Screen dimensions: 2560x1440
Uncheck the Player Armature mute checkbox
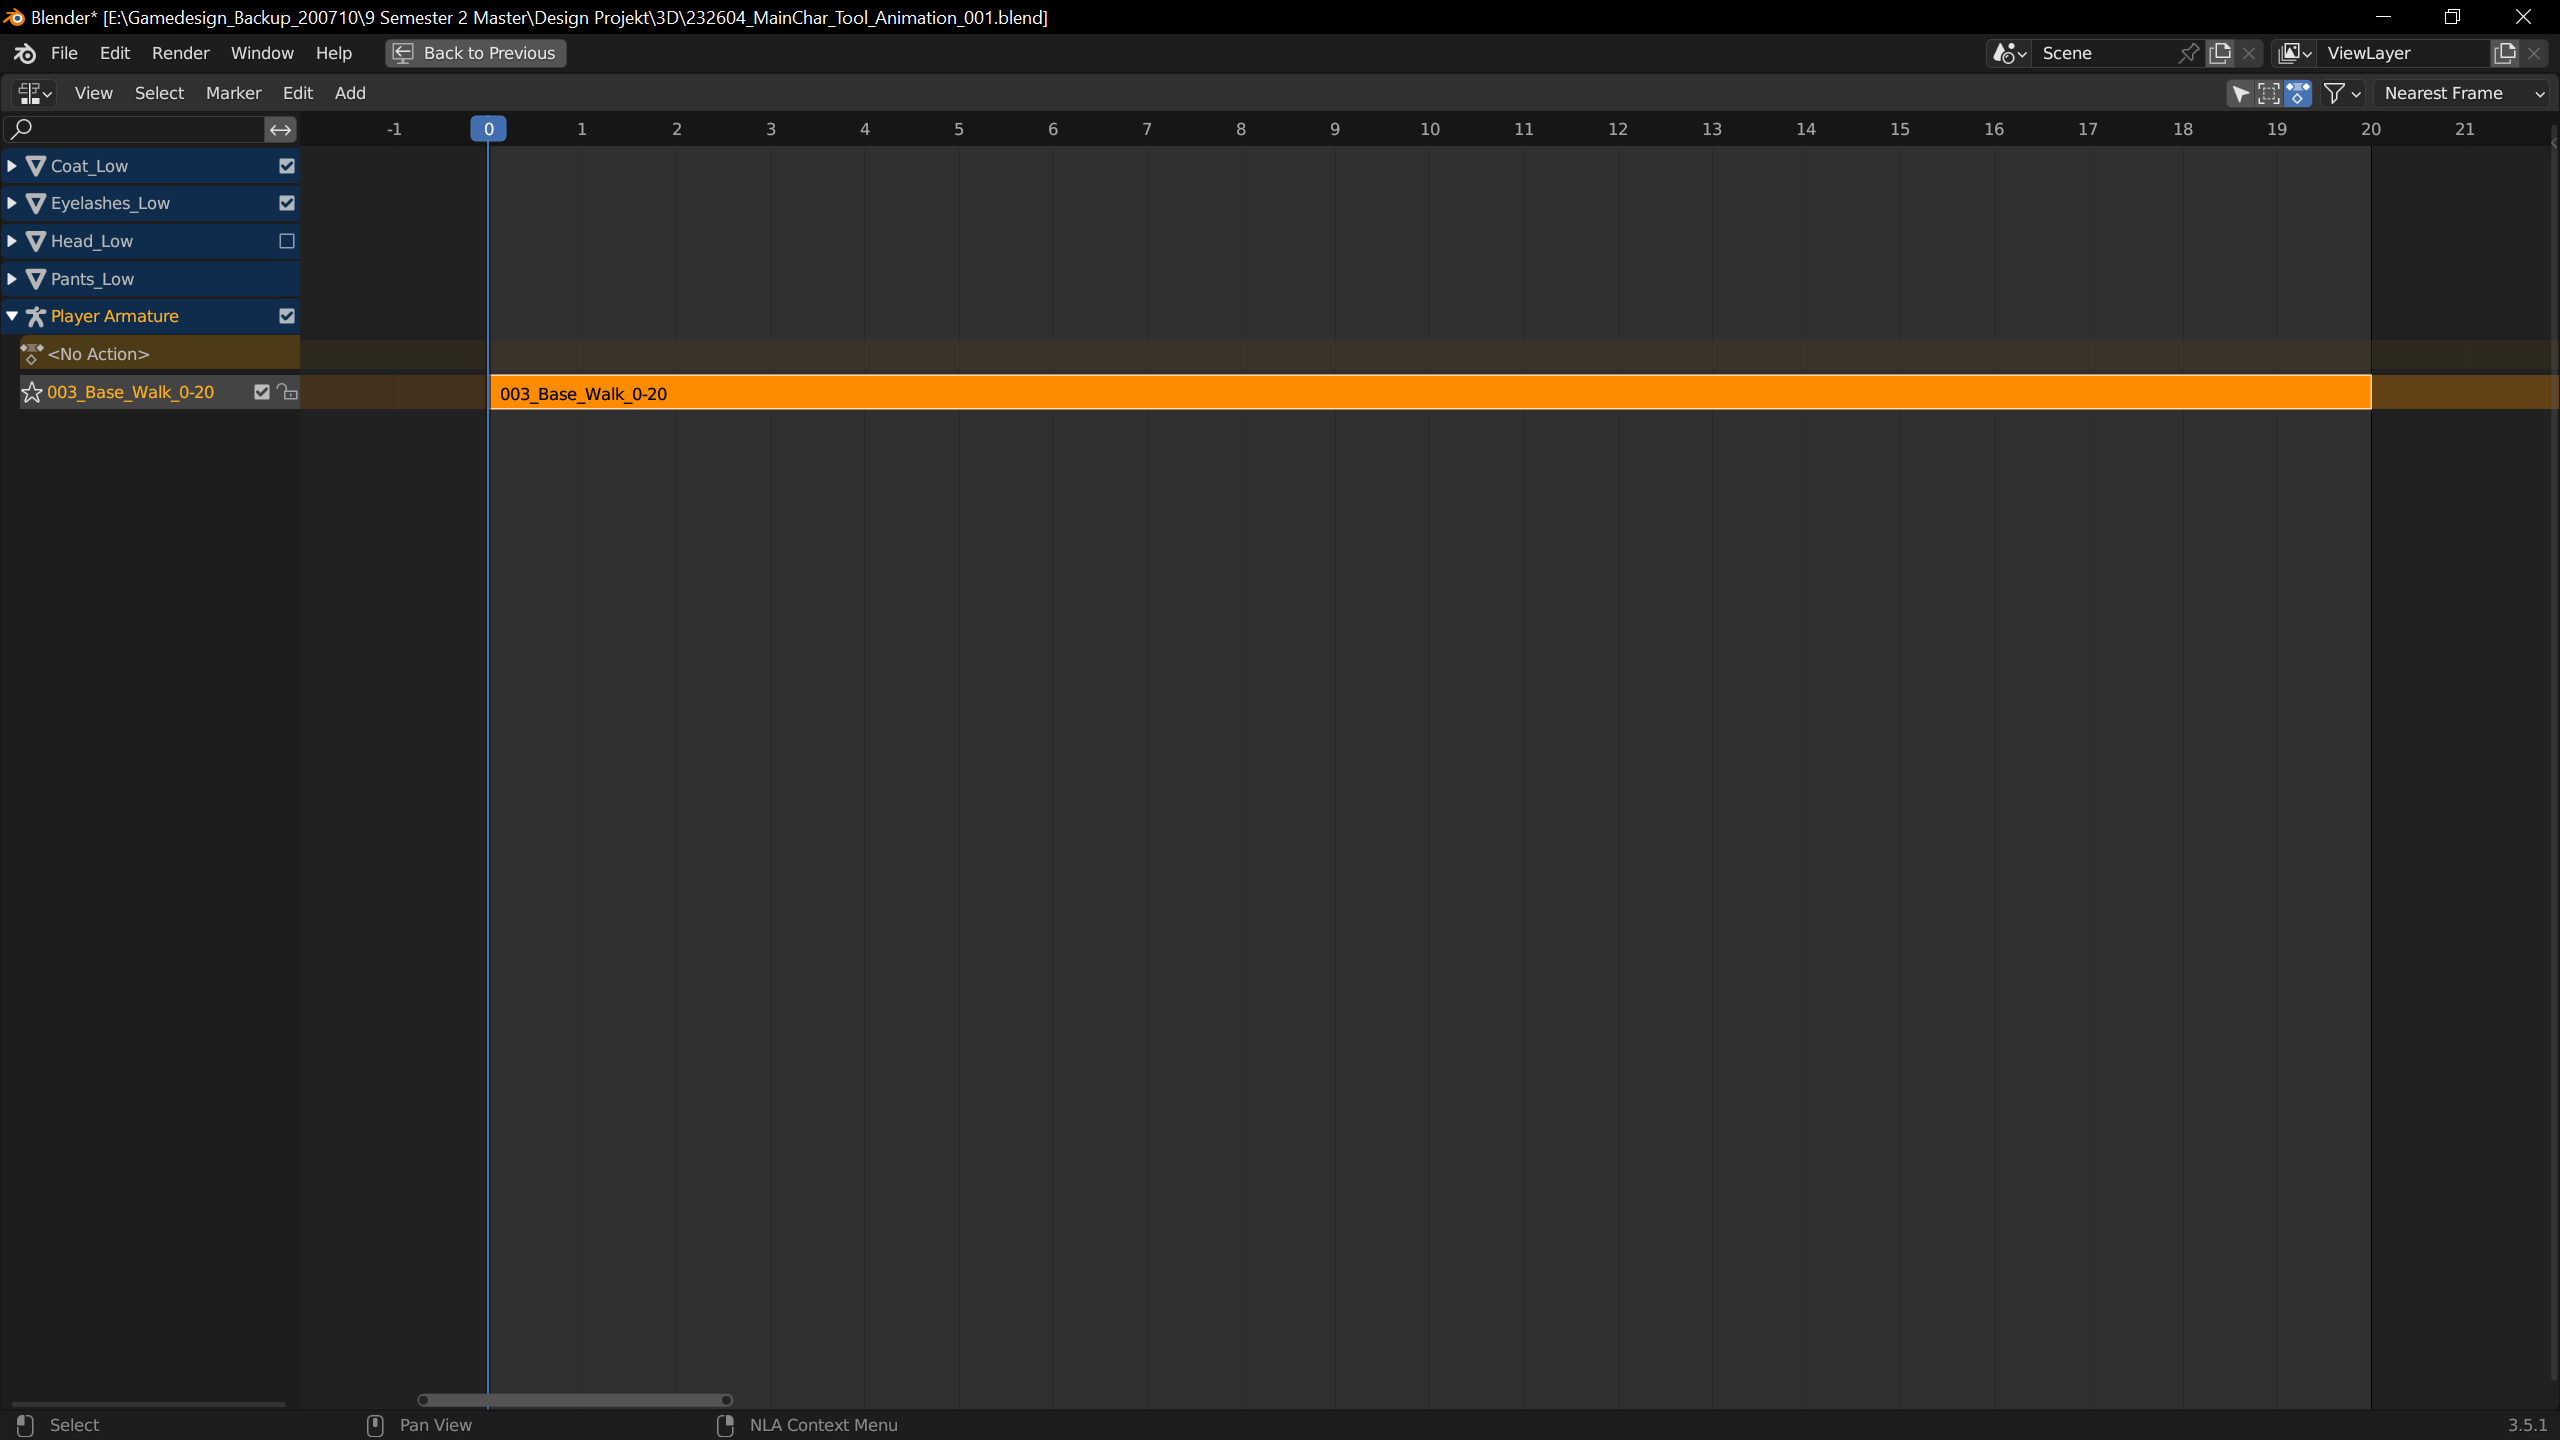click(x=287, y=316)
